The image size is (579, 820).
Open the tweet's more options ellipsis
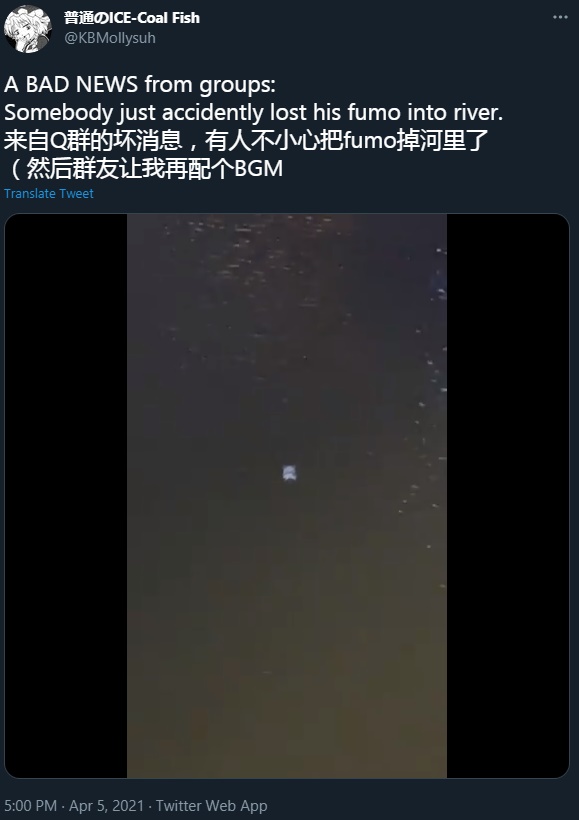pyautogui.click(x=560, y=17)
